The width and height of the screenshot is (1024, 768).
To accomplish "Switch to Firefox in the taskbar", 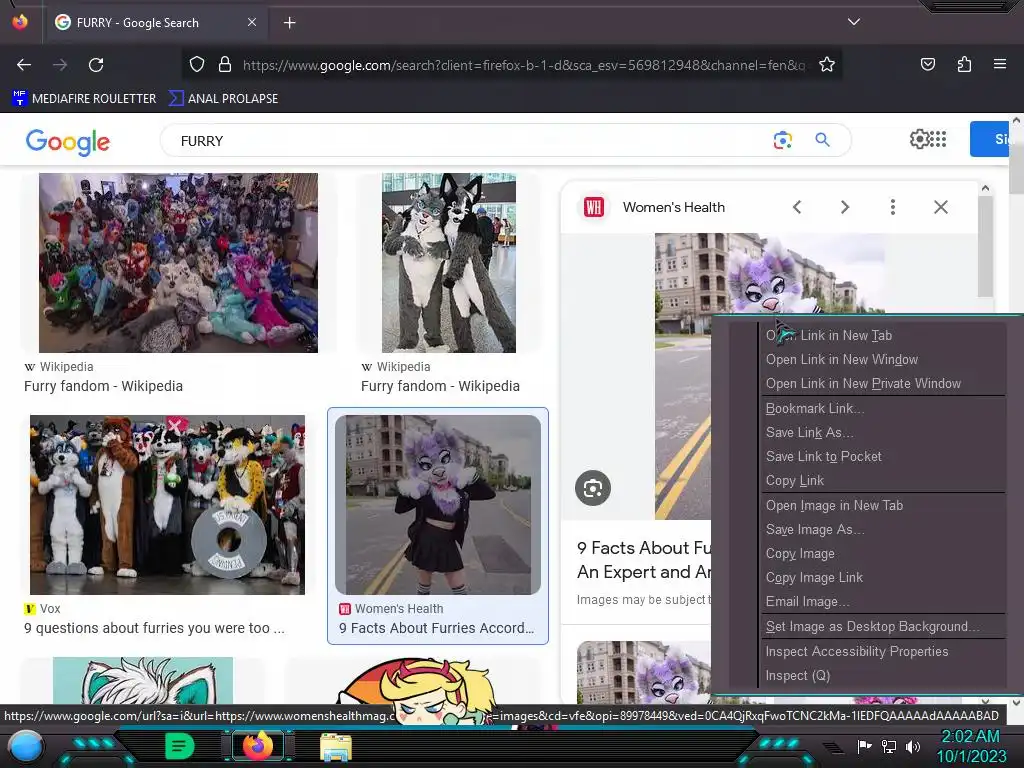I will (x=258, y=746).
